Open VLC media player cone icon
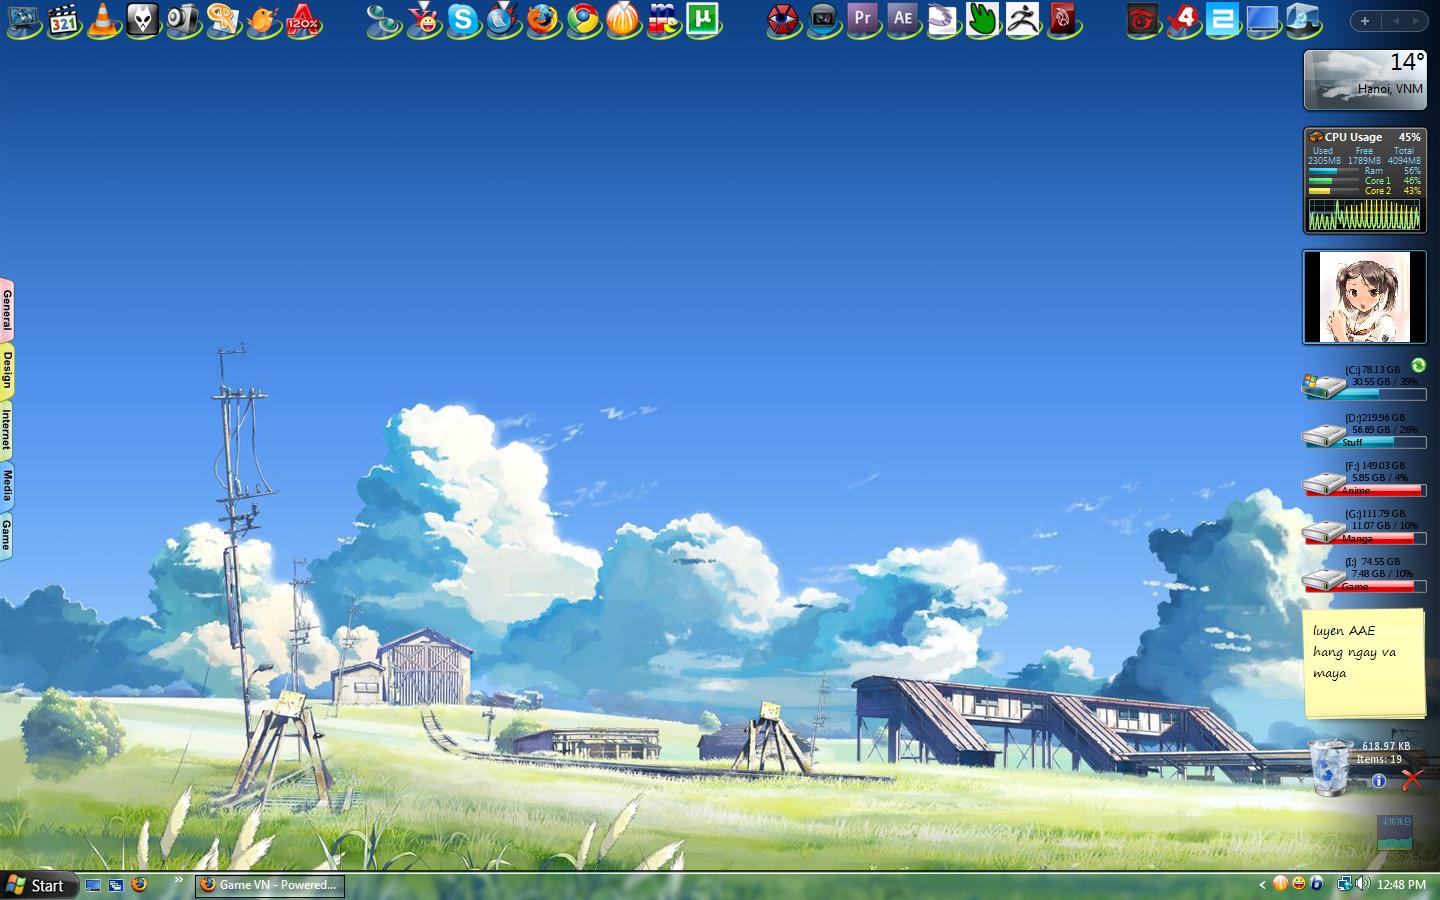Image resolution: width=1440 pixels, height=900 pixels. [x=103, y=20]
